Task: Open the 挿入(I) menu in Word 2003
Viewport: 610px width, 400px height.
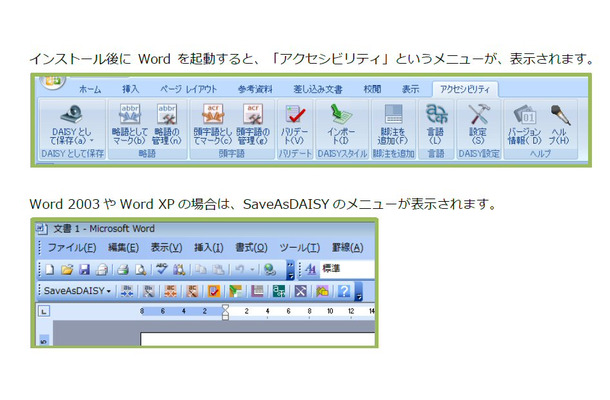Action: [x=209, y=247]
